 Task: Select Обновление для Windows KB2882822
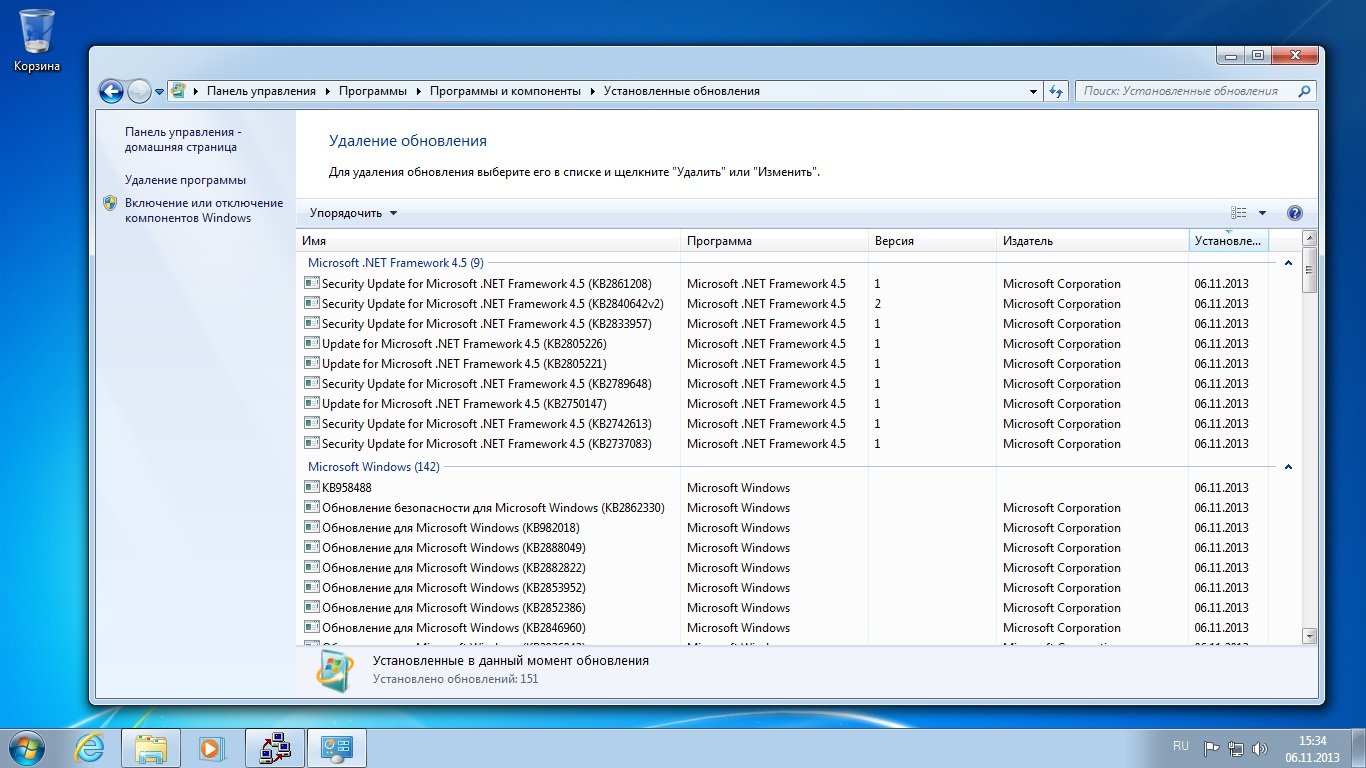(x=783, y=568)
